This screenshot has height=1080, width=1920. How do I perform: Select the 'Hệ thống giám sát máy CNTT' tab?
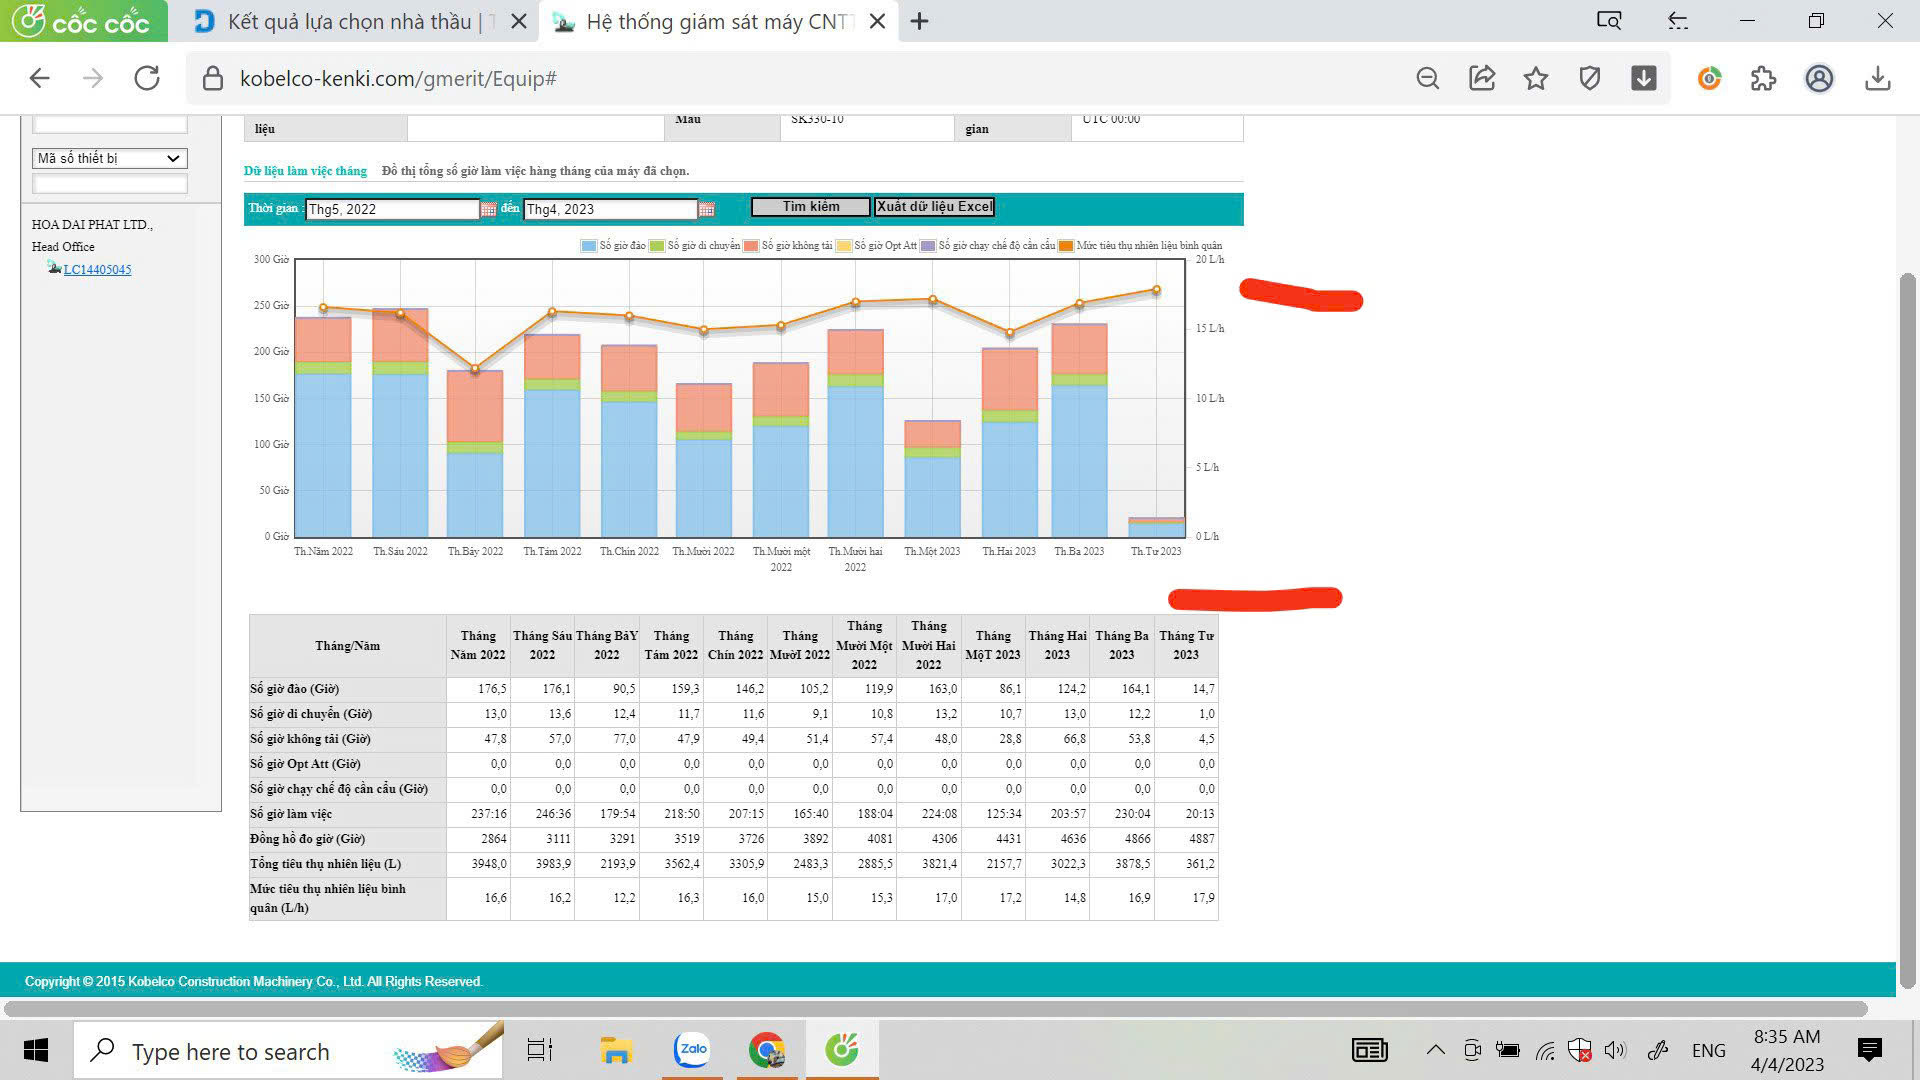point(718,21)
